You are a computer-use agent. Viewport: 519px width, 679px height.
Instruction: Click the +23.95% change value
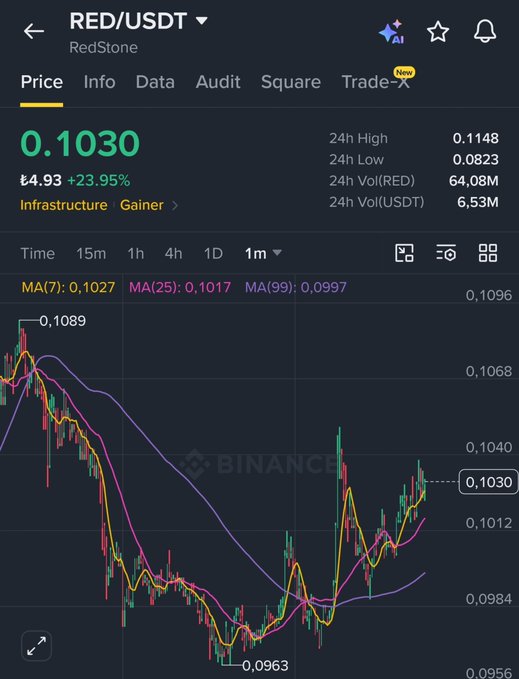(x=99, y=180)
